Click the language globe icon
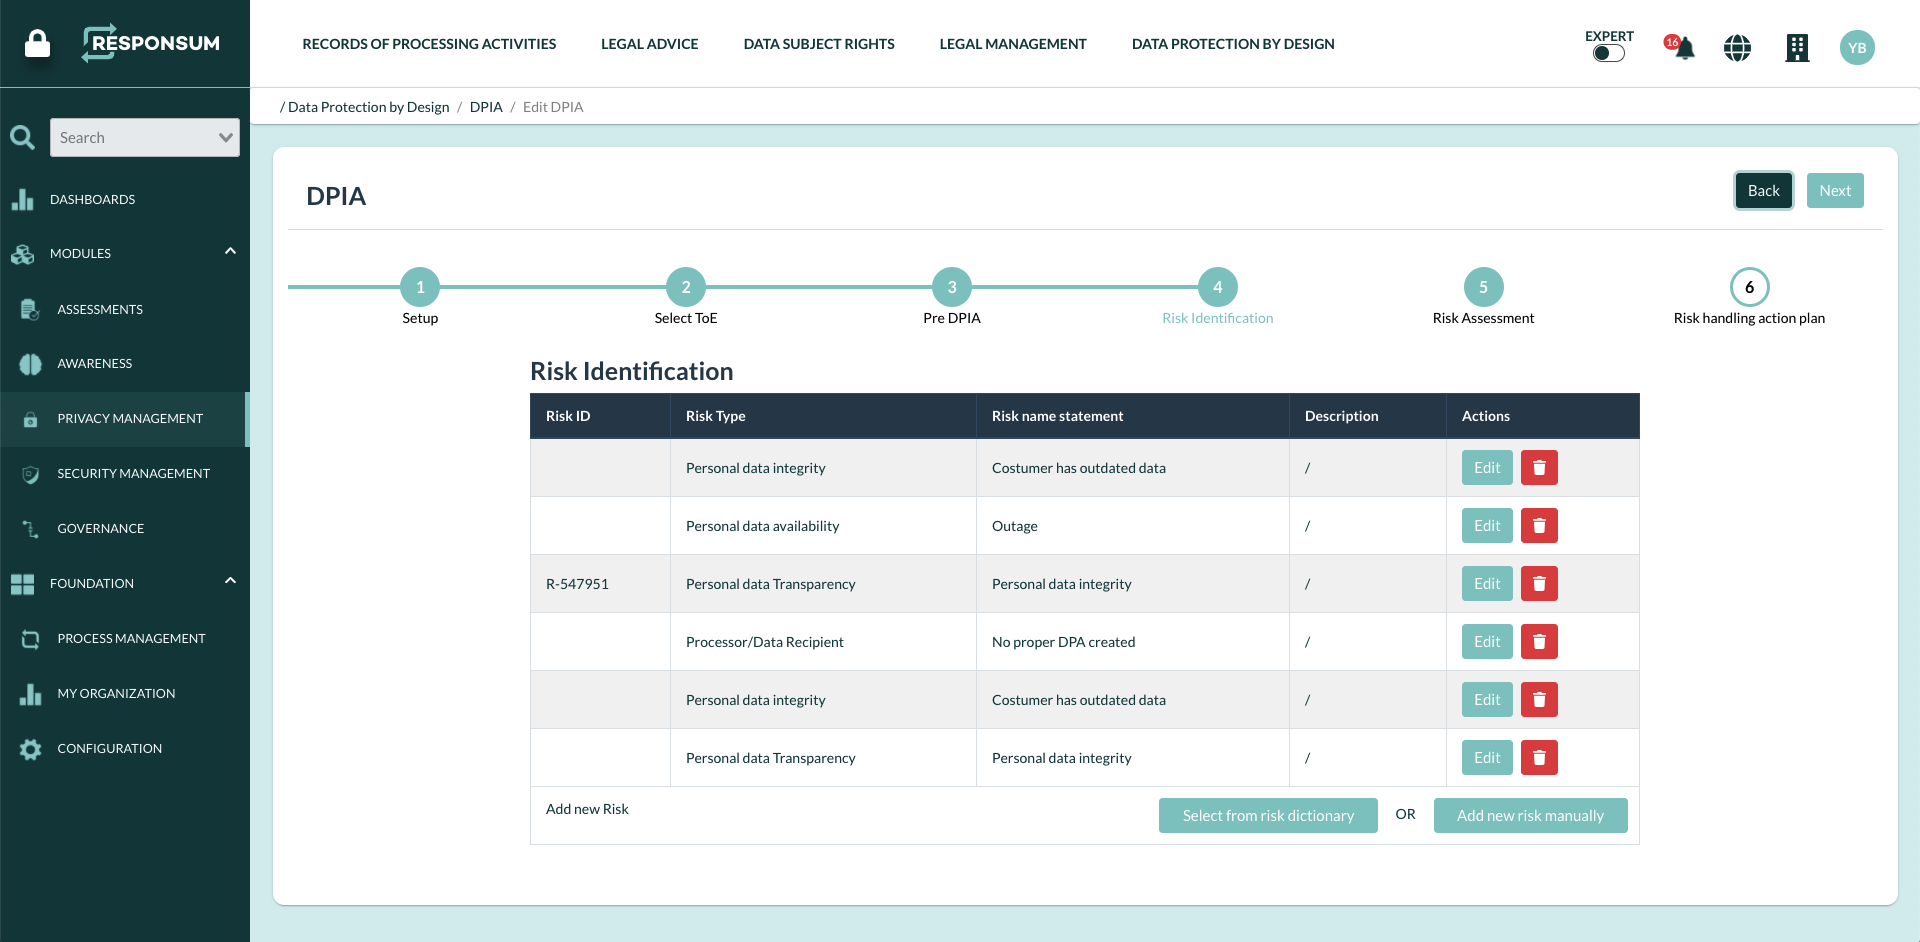The height and width of the screenshot is (942, 1920). pos(1738,47)
